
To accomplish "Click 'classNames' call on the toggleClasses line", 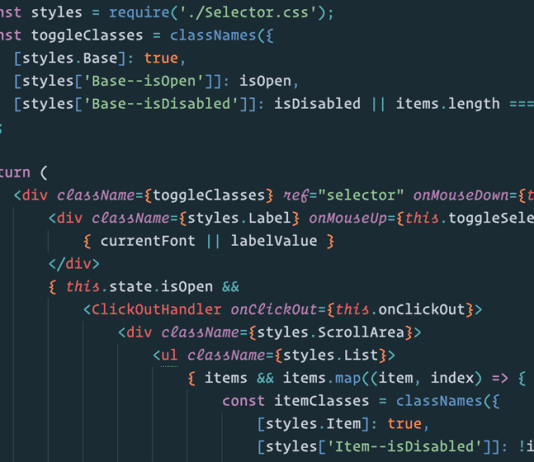I will (213, 35).
